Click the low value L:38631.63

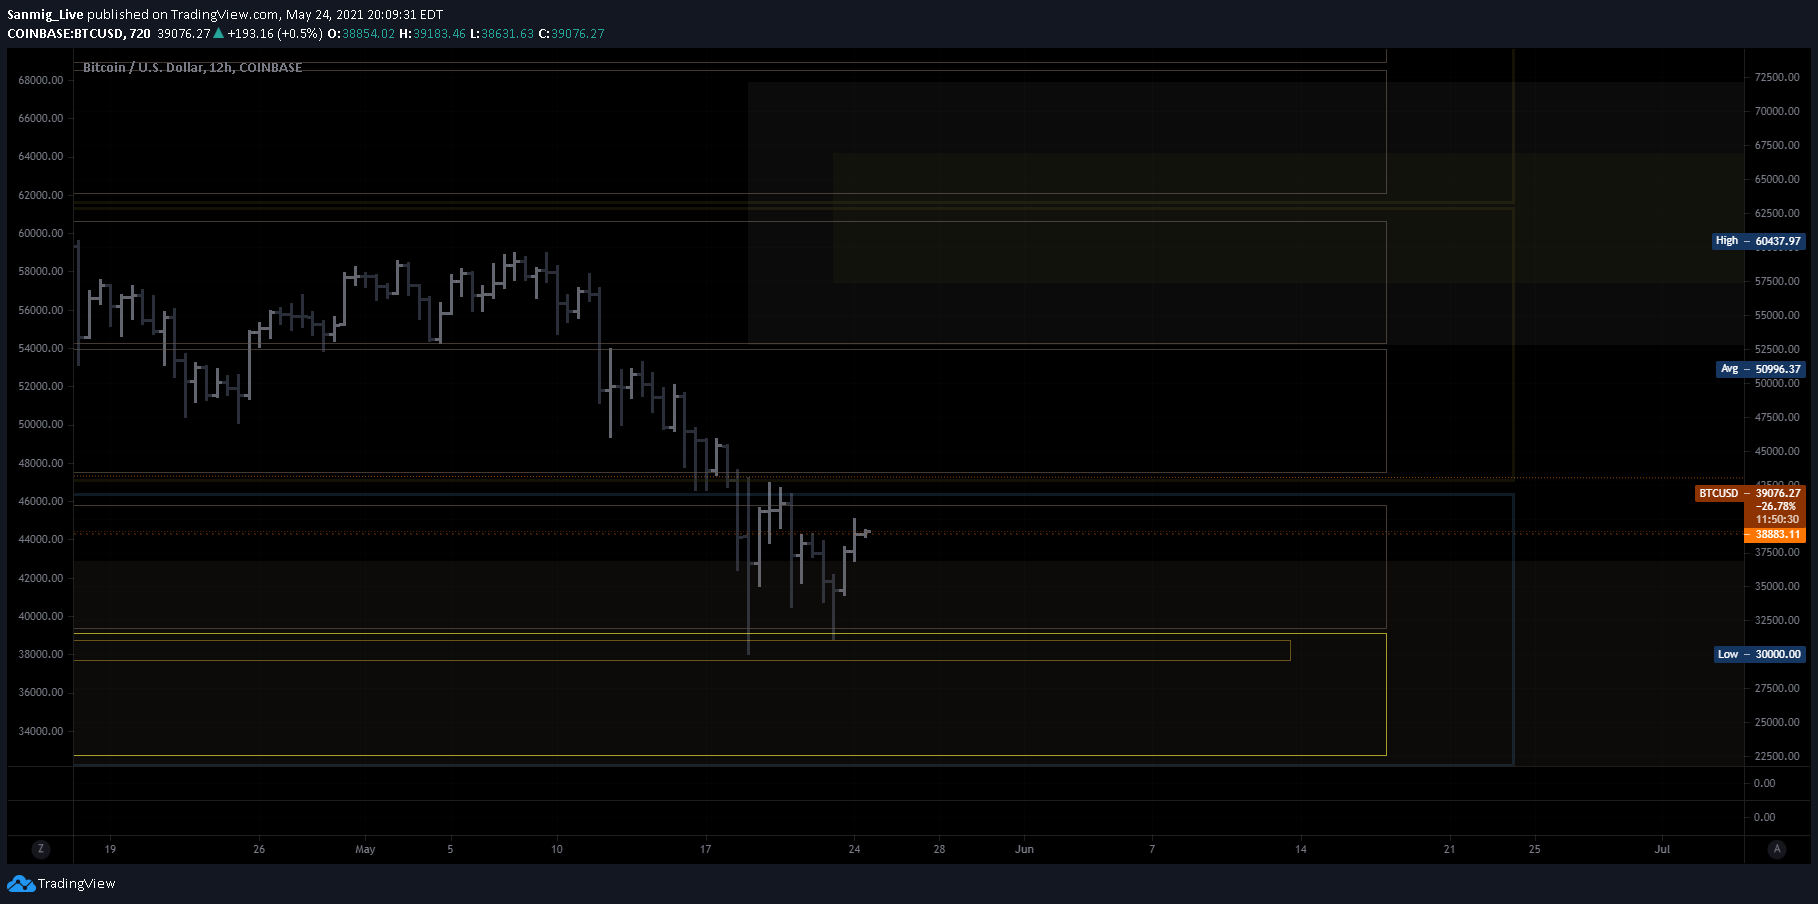[x=501, y=33]
